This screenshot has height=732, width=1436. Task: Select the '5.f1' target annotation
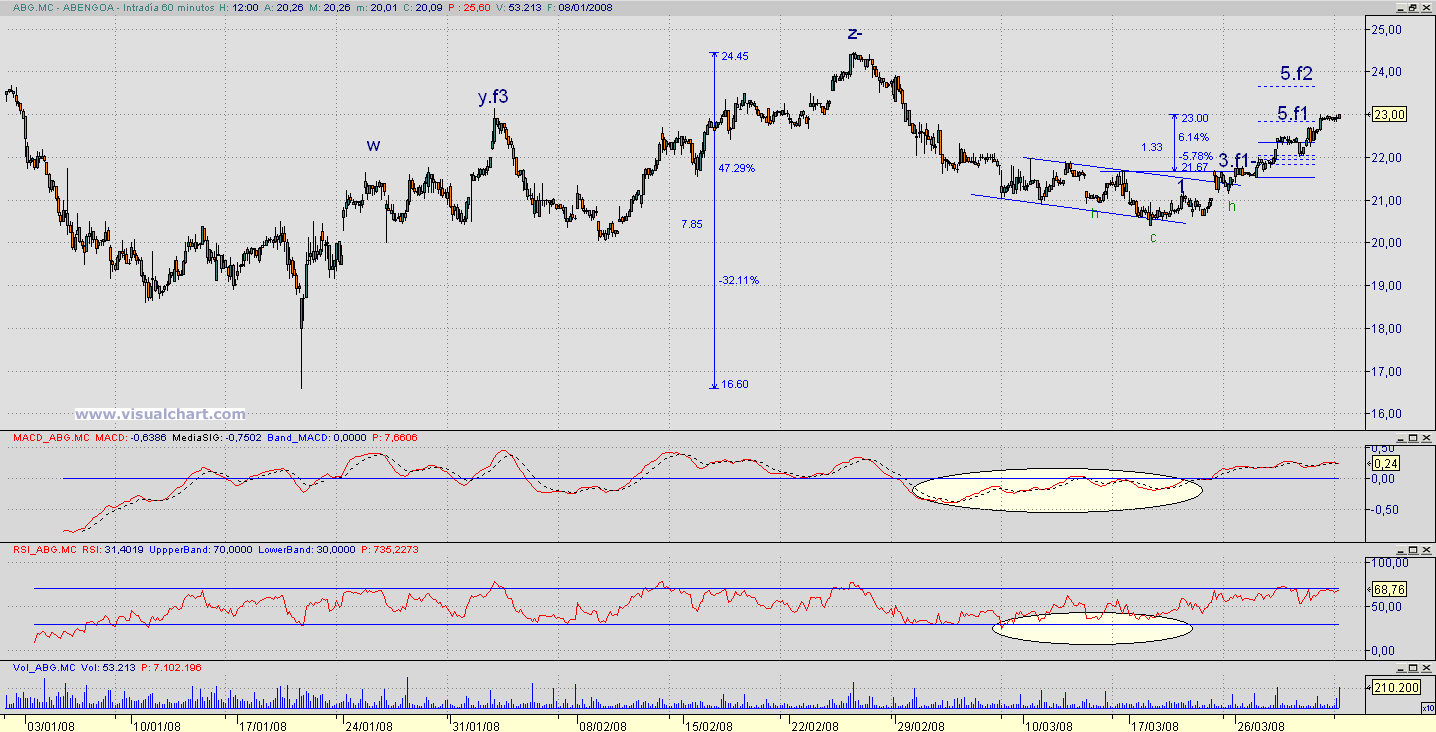tap(1294, 113)
